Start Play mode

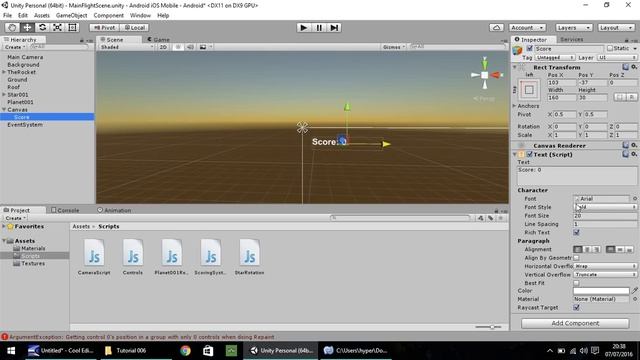[x=303, y=27]
